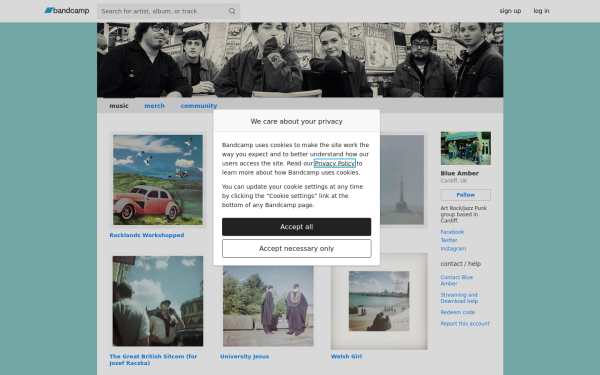Open the Welsh Girl album cover

point(379,301)
